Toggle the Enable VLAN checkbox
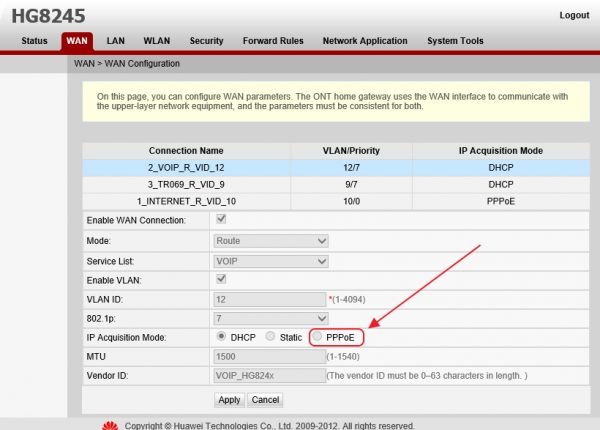This screenshot has width=600, height=430. point(221,279)
